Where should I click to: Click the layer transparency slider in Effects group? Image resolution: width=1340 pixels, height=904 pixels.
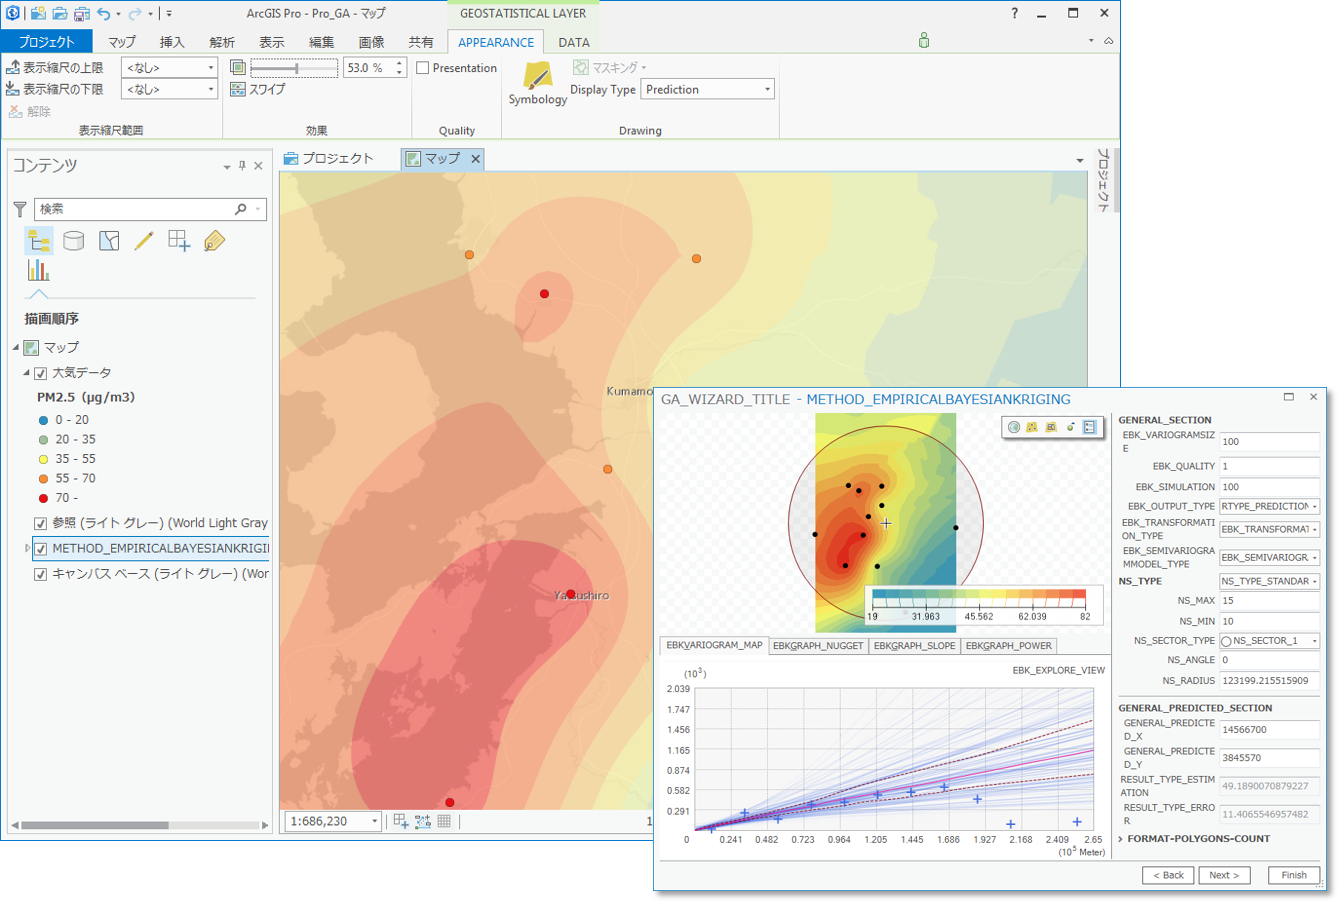click(x=295, y=67)
